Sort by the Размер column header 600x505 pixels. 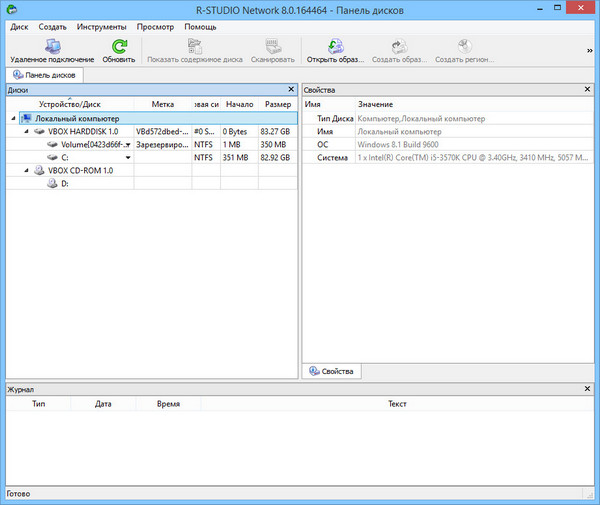[x=277, y=104]
